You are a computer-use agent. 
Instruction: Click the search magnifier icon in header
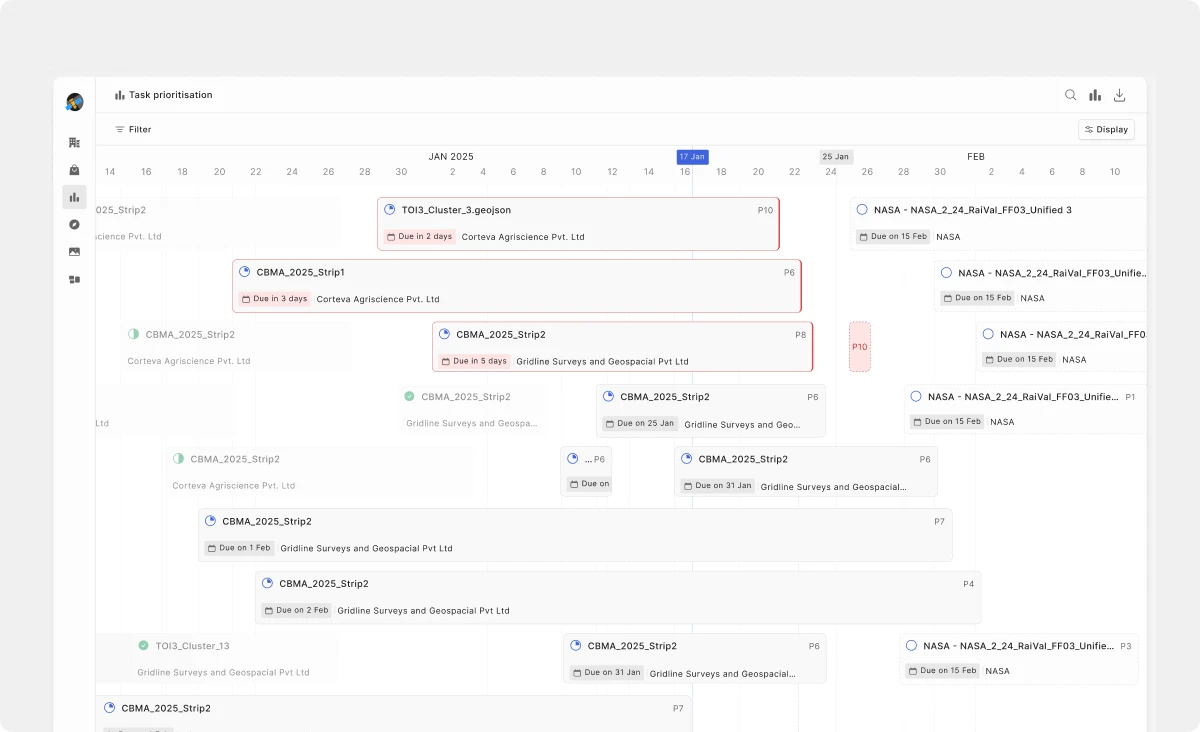click(x=1070, y=95)
